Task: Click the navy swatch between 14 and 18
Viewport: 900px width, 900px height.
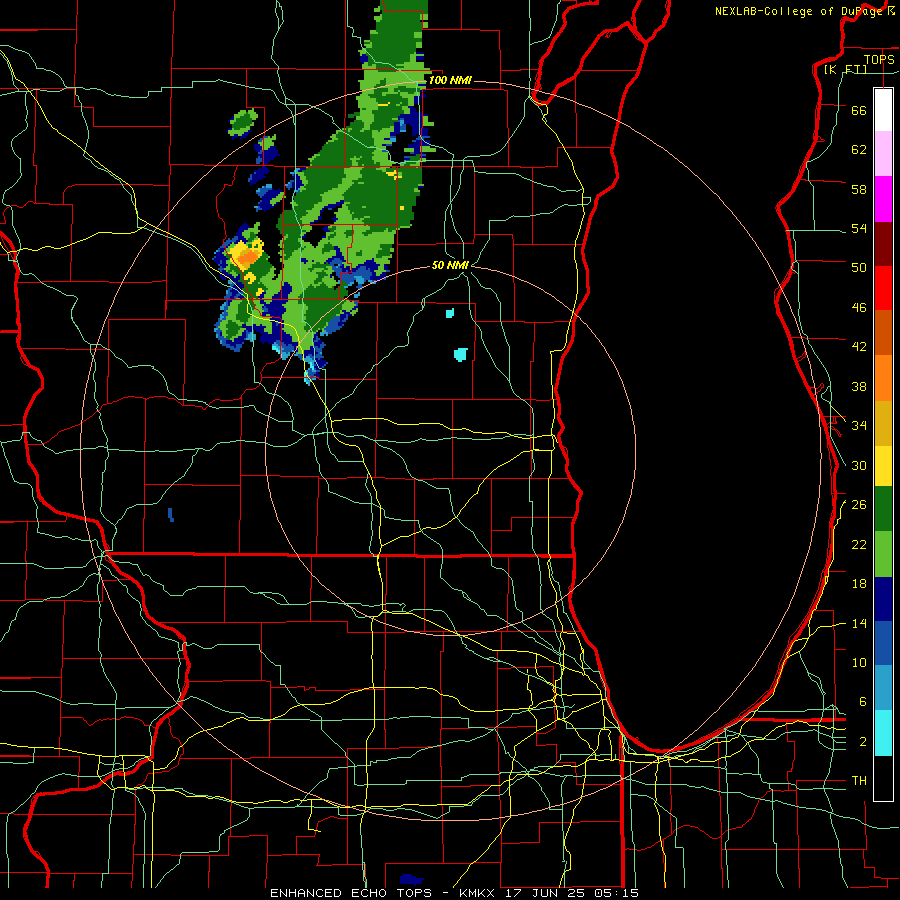Action: point(883,599)
